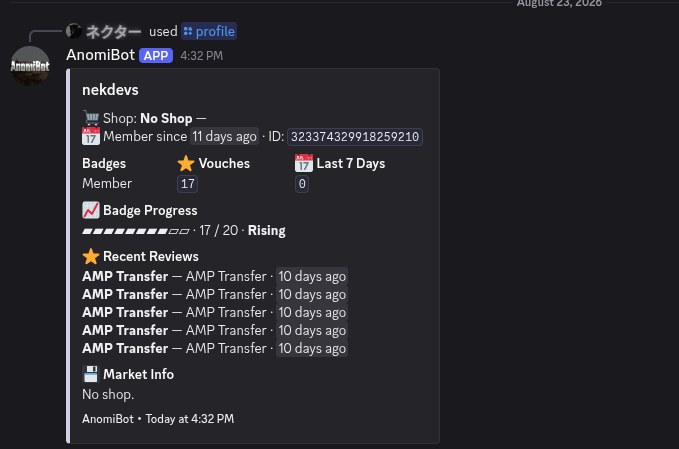
Task: Select the shopping cart Shop icon
Action: pyautogui.click(x=91, y=118)
